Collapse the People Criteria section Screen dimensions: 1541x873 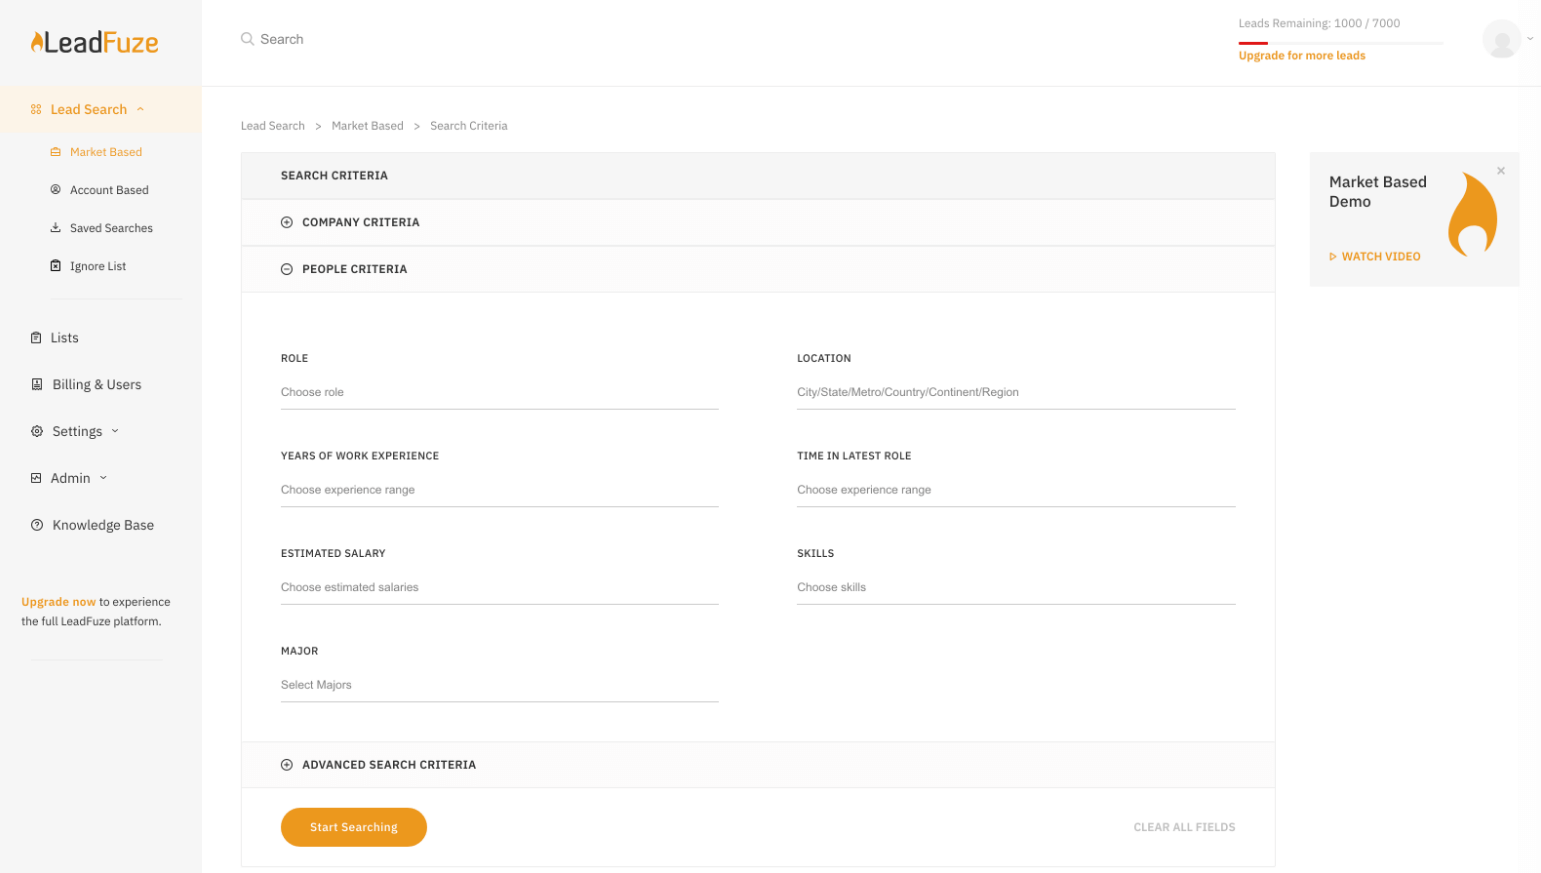click(287, 269)
